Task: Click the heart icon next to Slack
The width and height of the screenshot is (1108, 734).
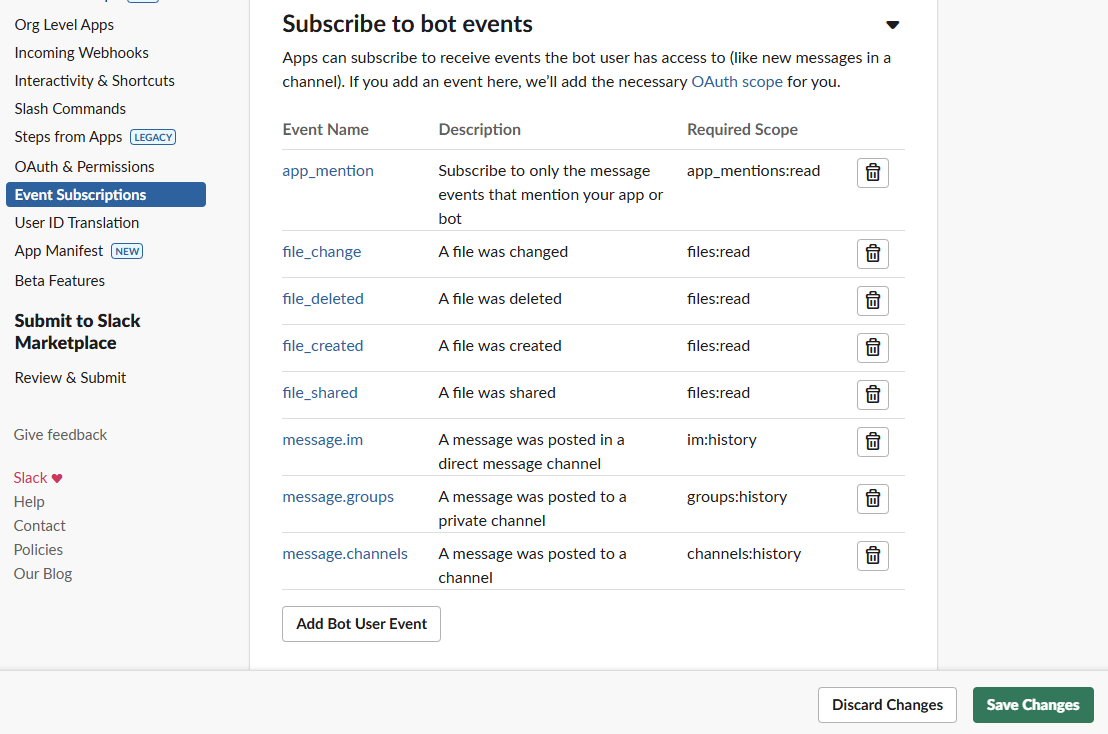Action: 57,478
